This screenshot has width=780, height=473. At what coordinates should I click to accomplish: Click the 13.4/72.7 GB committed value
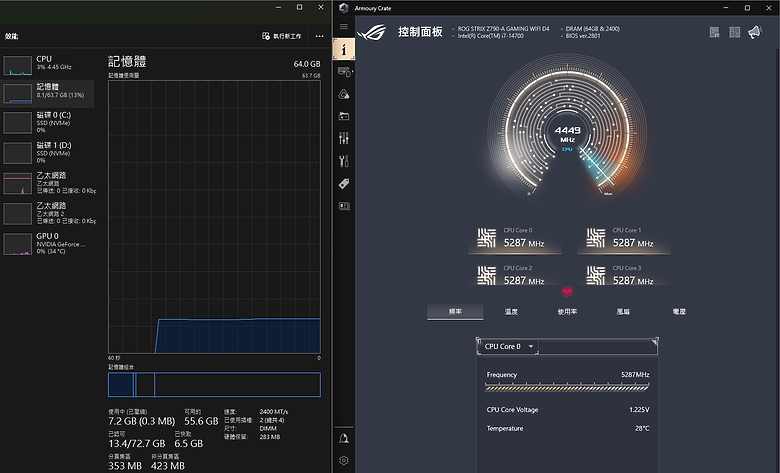pyautogui.click(x=137, y=443)
